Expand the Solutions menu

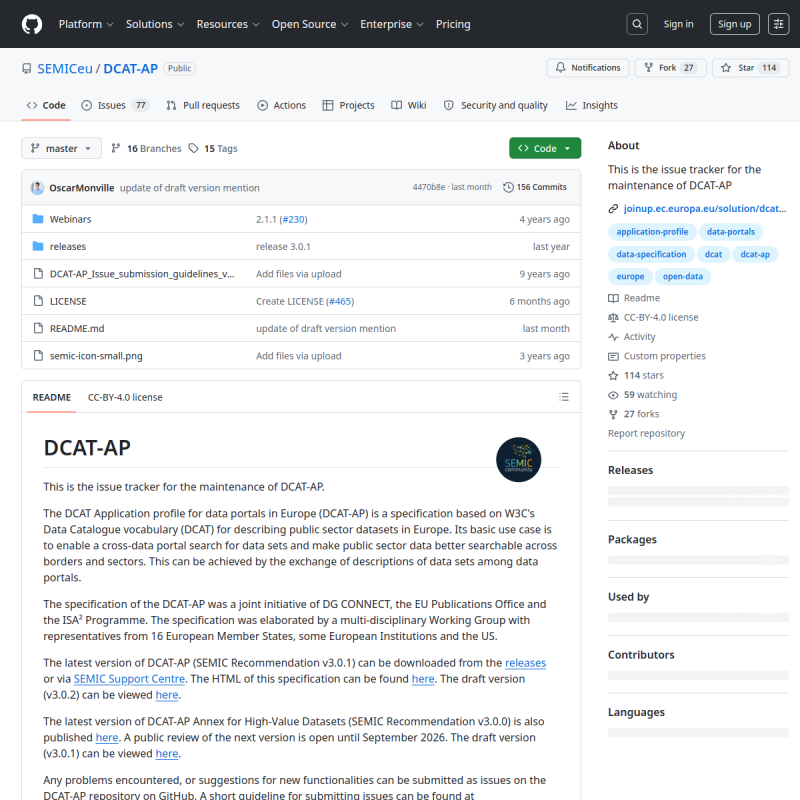(155, 24)
